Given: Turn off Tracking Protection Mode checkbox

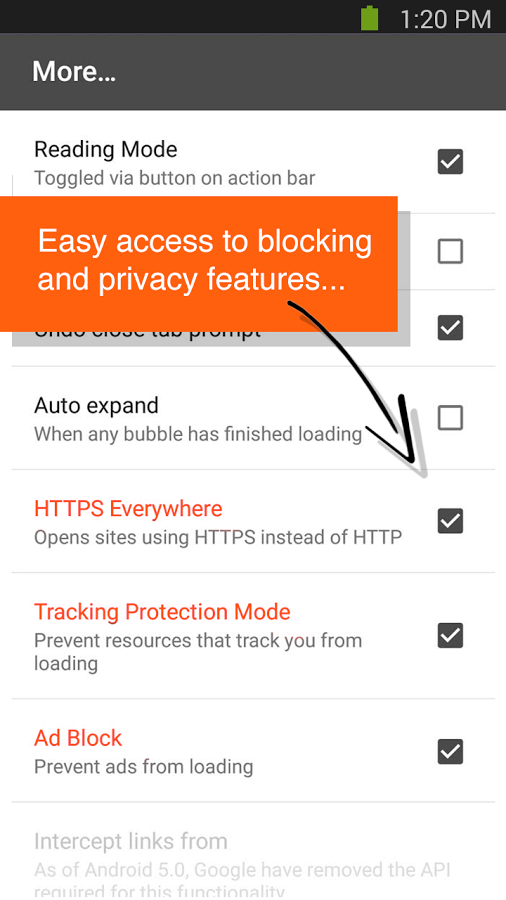Looking at the screenshot, I should (450, 635).
